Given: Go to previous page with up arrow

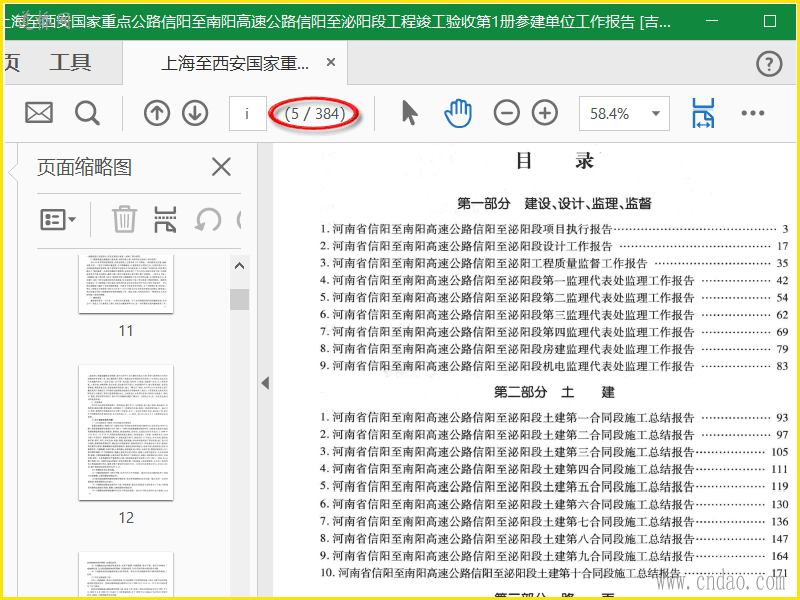Looking at the screenshot, I should tap(157, 113).
